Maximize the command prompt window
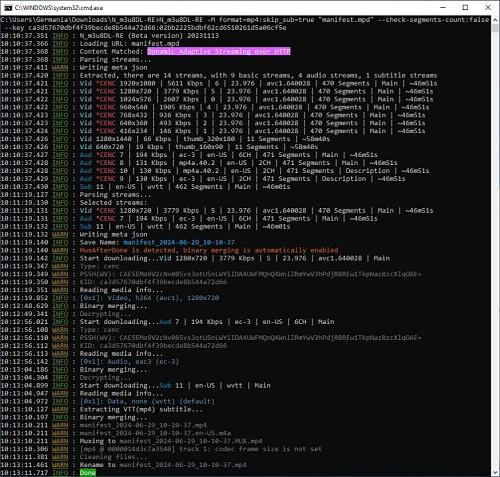 pyautogui.click(x=465, y=7)
